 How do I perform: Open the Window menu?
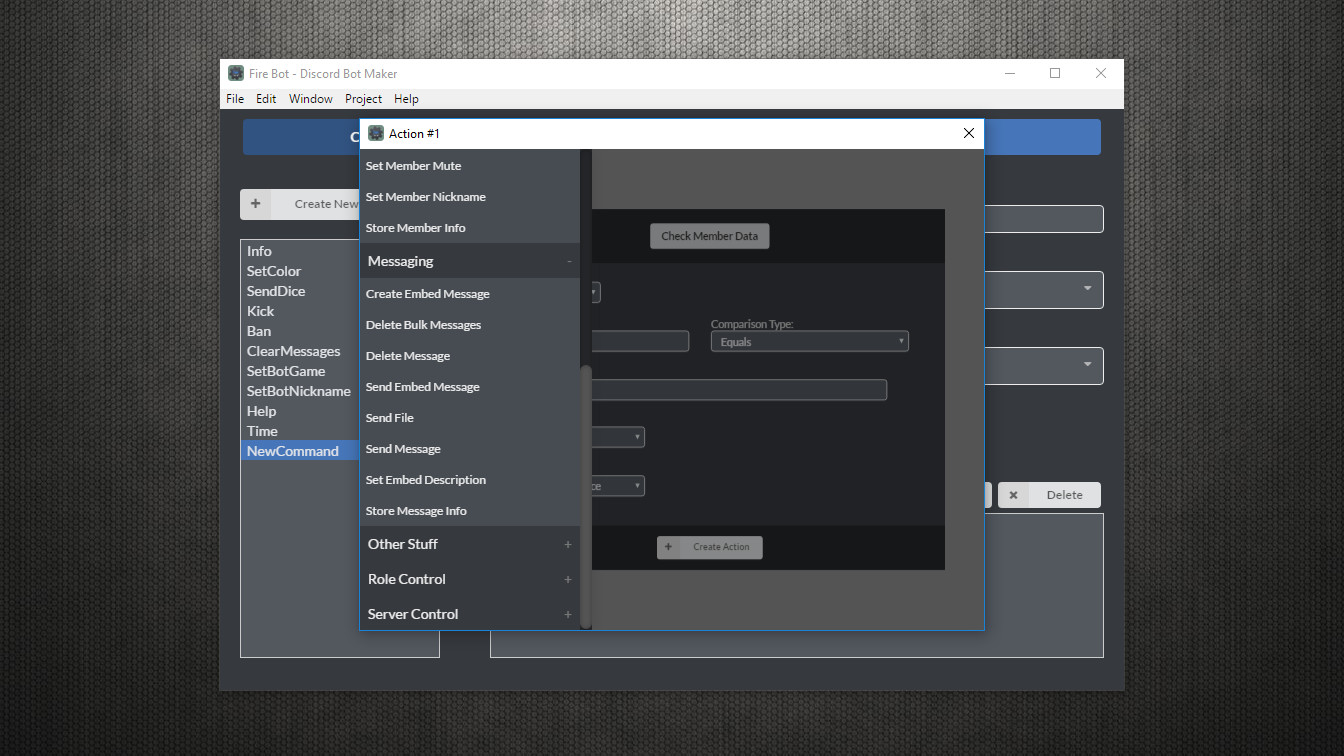pyautogui.click(x=311, y=99)
